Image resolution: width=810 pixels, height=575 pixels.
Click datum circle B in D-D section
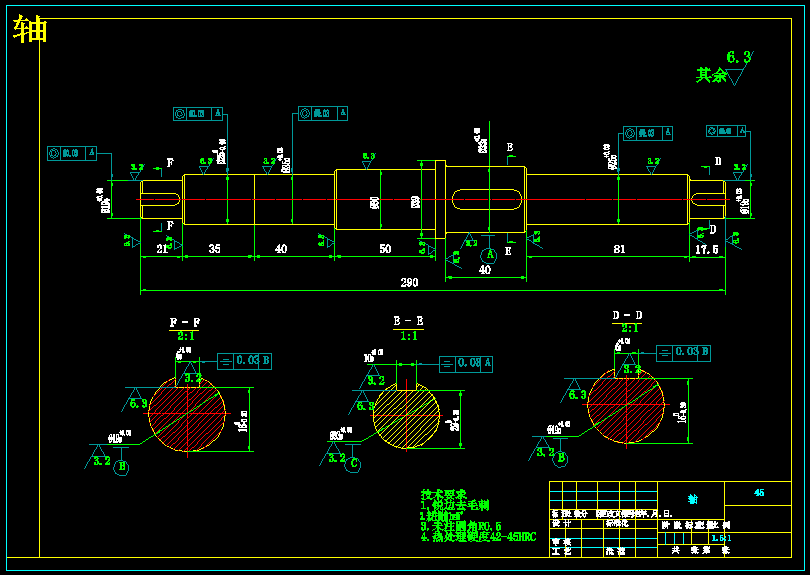click(560, 458)
